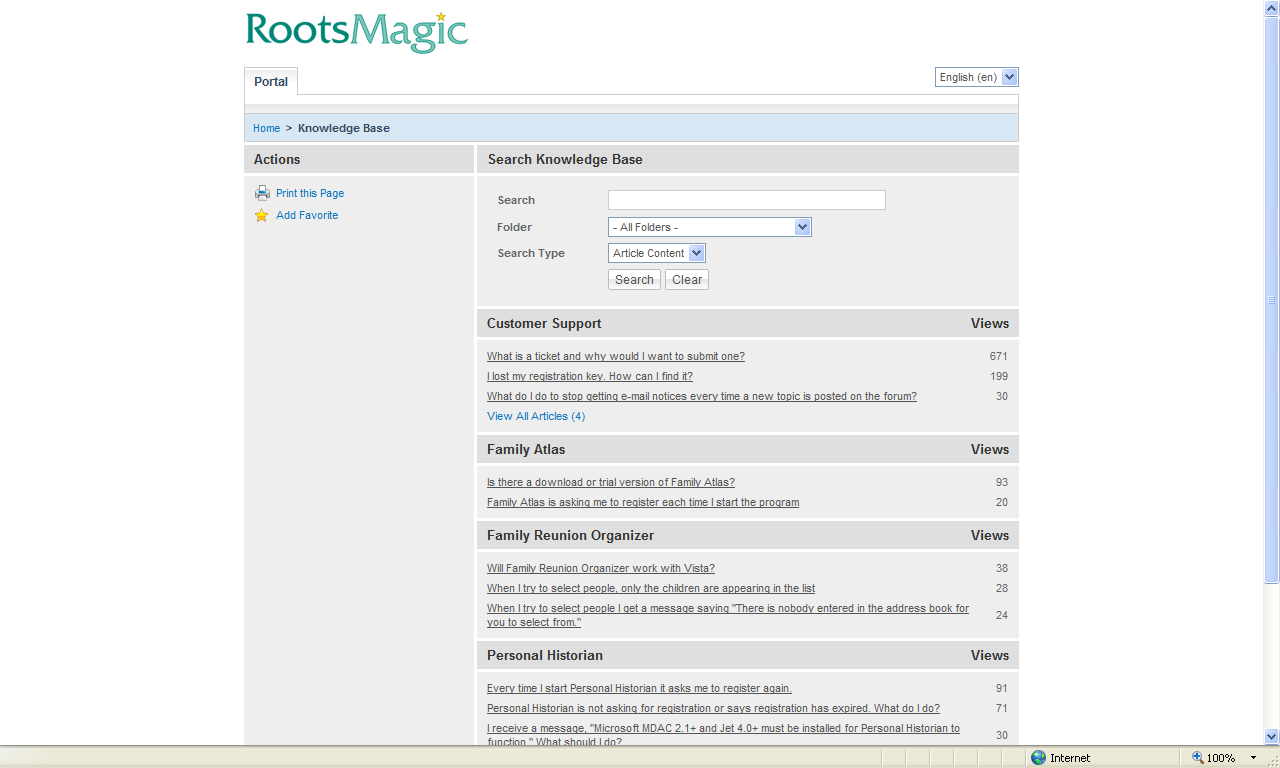Click the Family Reunion Organizer section heading

point(570,535)
